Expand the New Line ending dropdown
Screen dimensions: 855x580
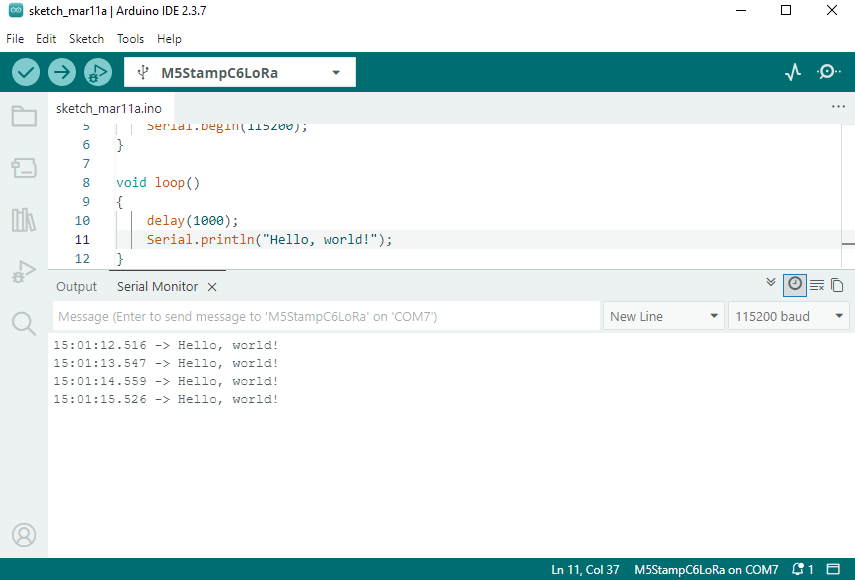tap(664, 316)
